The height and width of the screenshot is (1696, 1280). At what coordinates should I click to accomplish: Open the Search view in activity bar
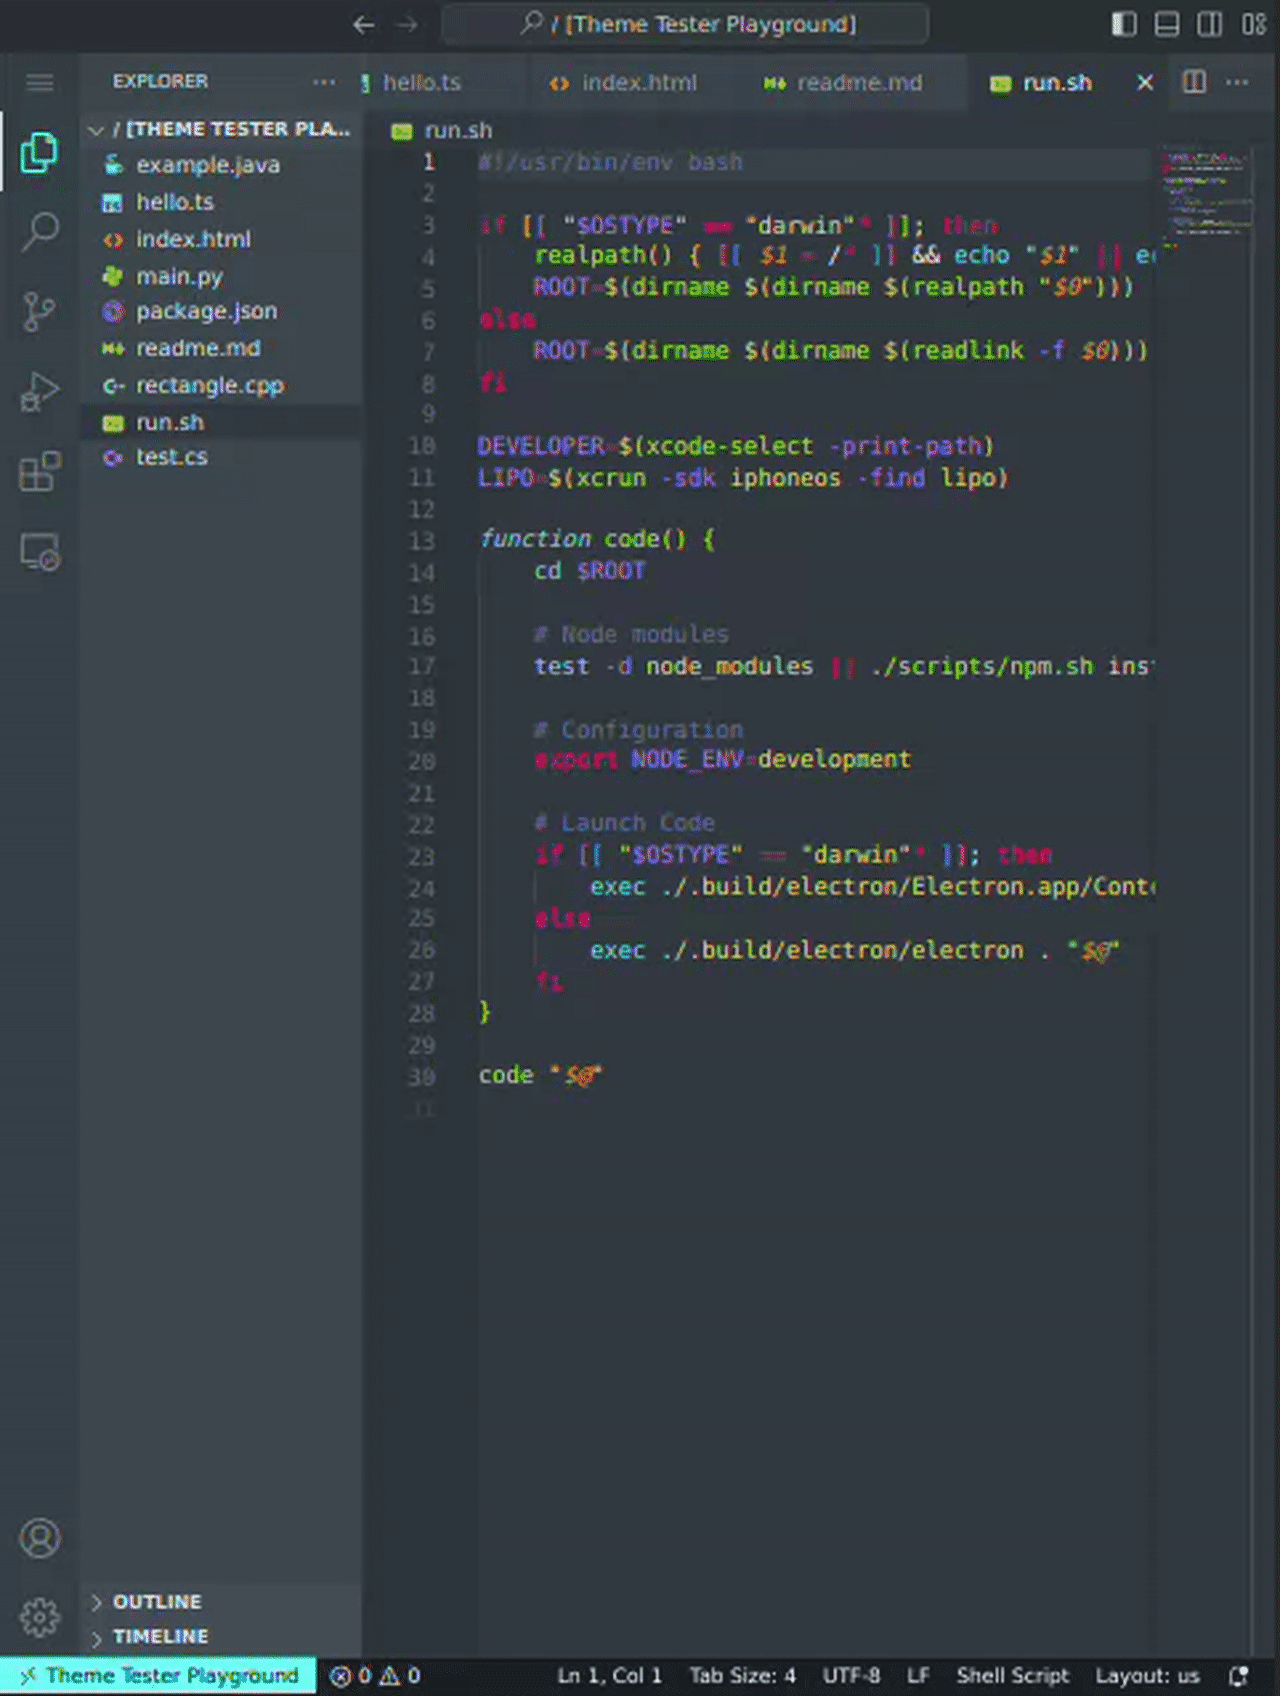click(x=40, y=231)
